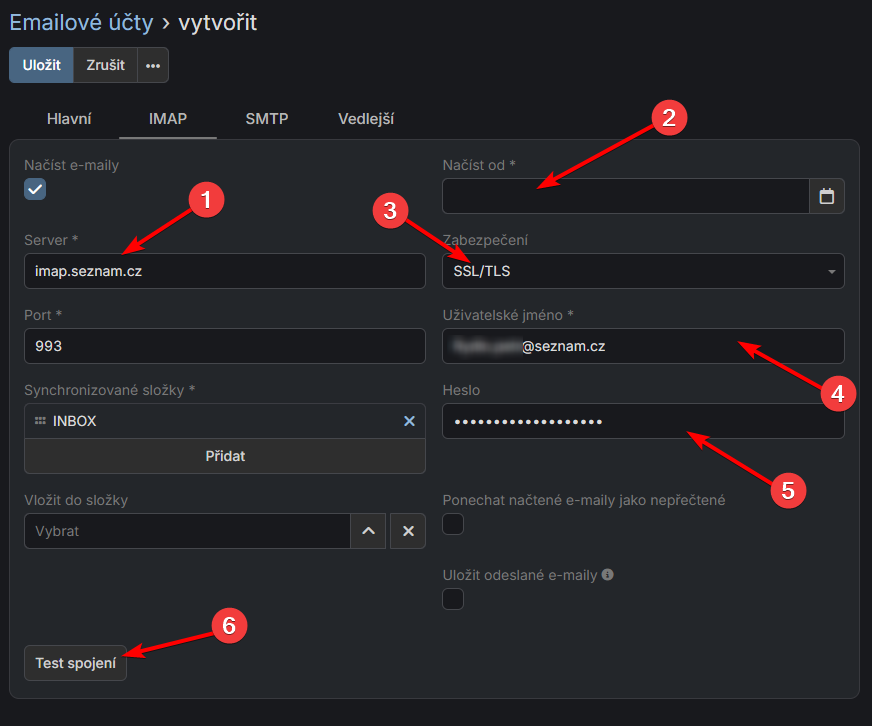Clear the Vložit do složky selection
Screen dimensions: 872x726
click(408, 531)
